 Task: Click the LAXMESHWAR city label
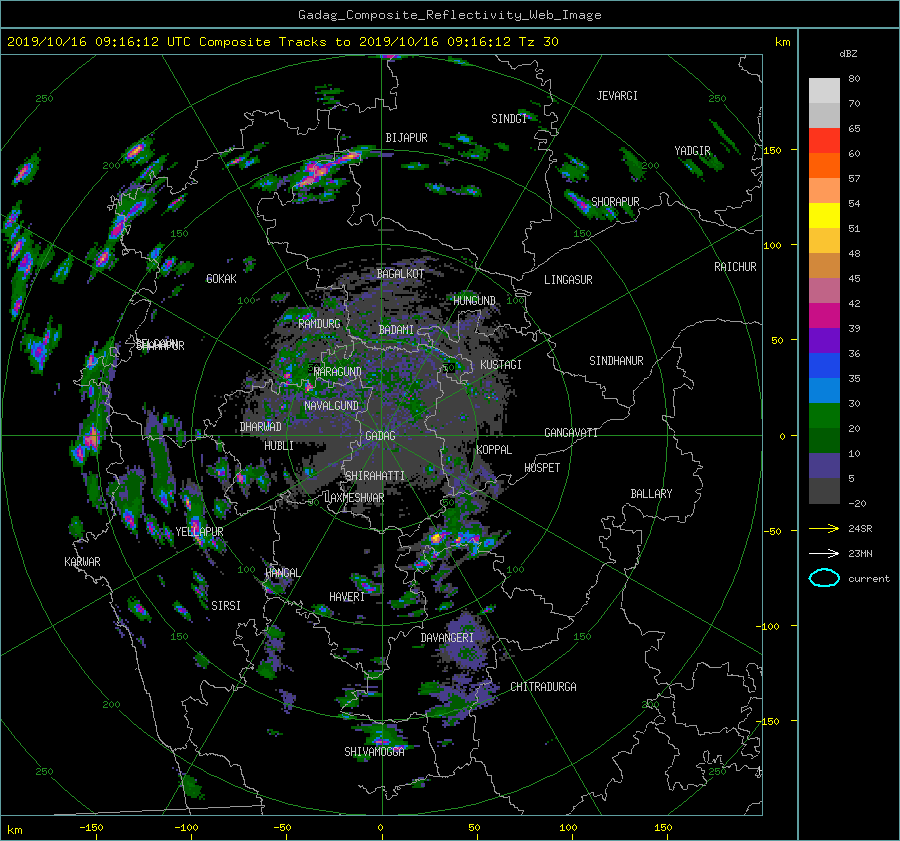(354, 498)
